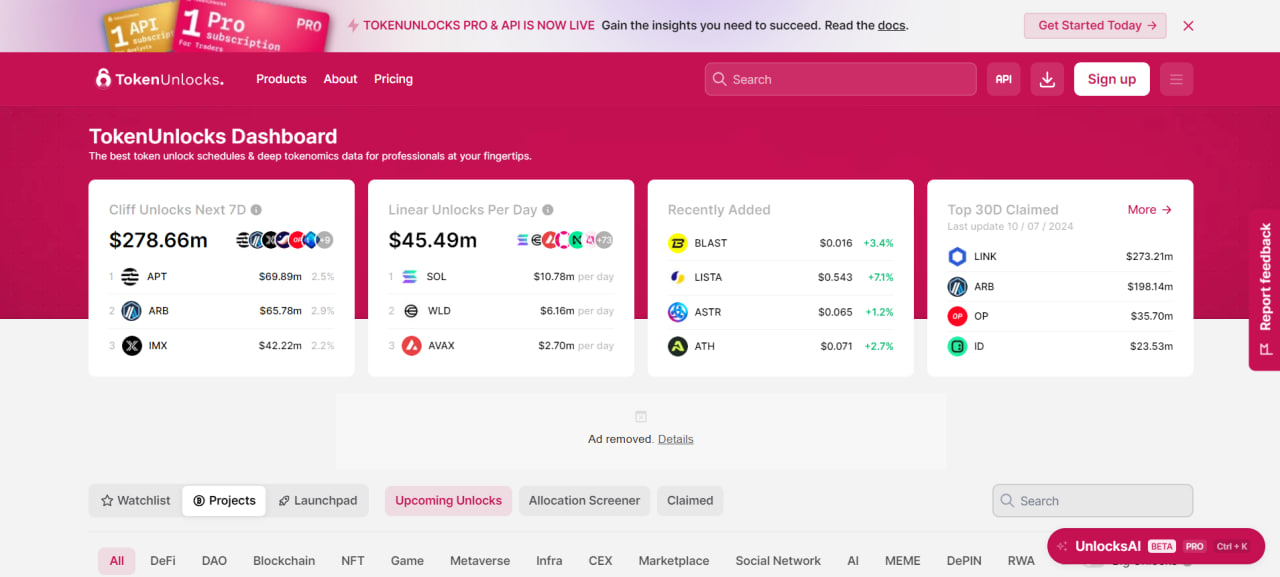Open the Report feedback side tab

pyautogui.click(x=1265, y=290)
